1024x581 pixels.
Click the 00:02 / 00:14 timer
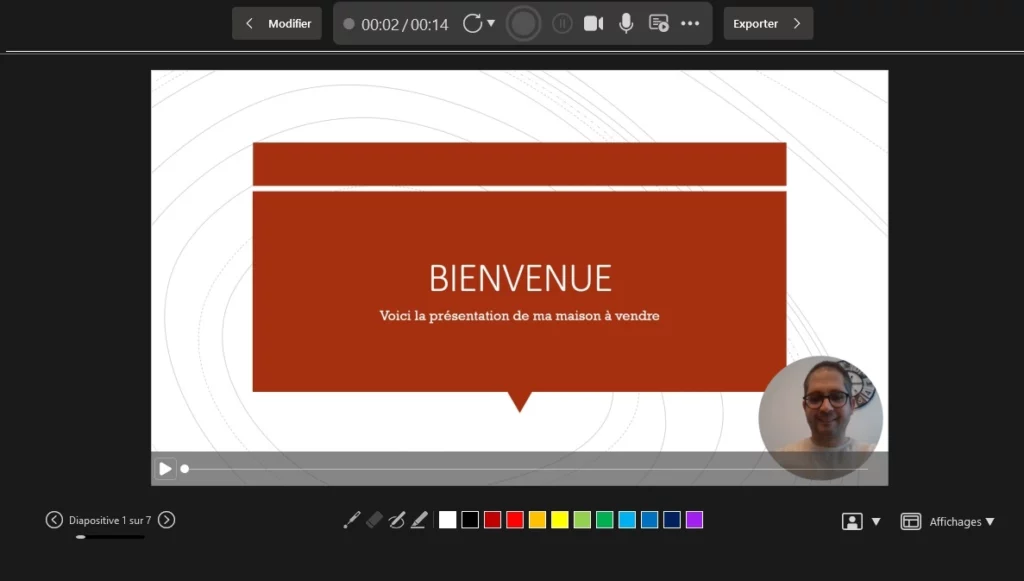pyautogui.click(x=404, y=24)
